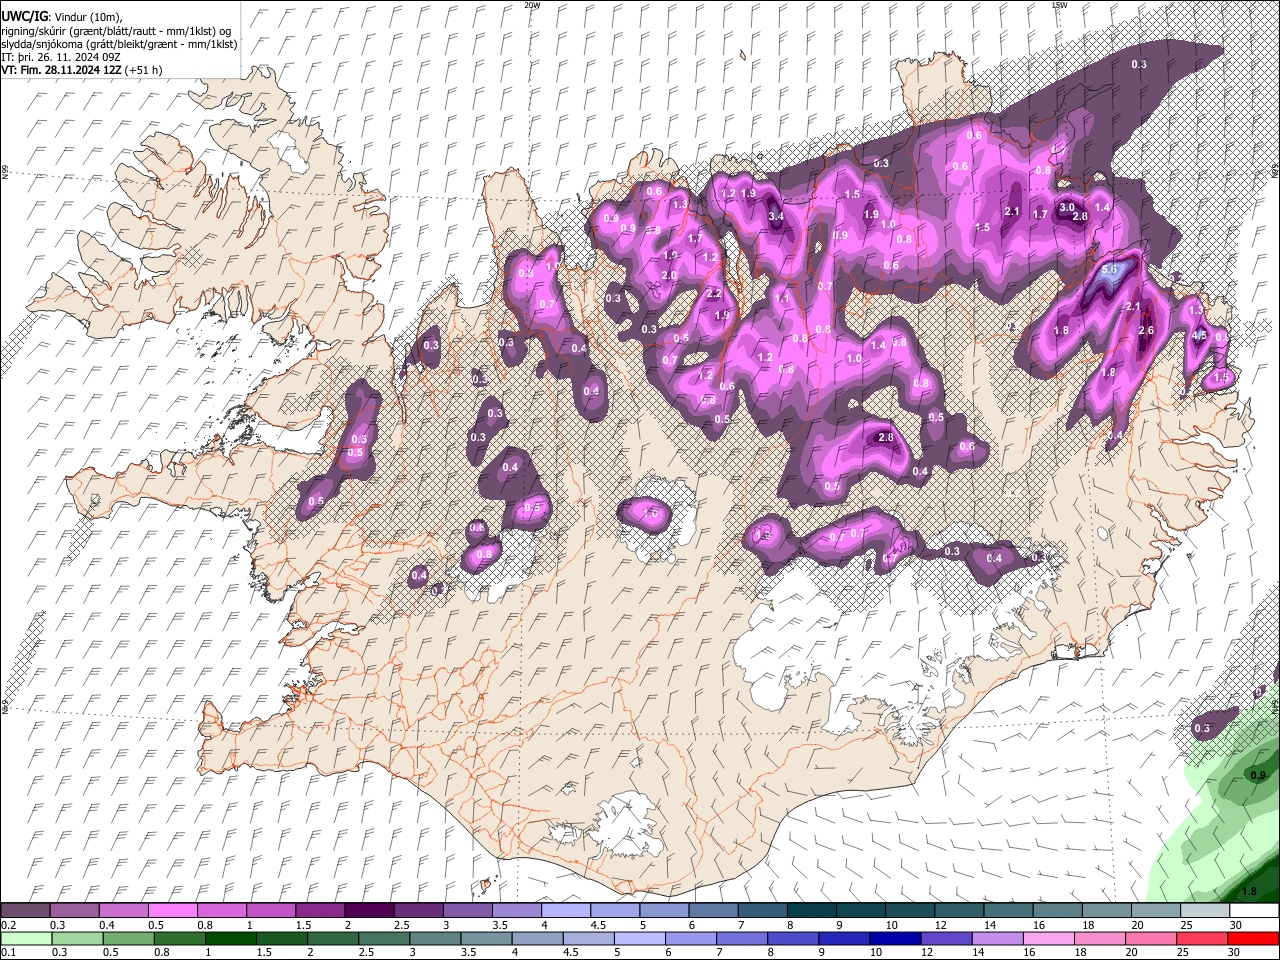The height and width of the screenshot is (960, 1280).
Task: Click the "2.6" snowfall value on the map
Action: (1146, 331)
